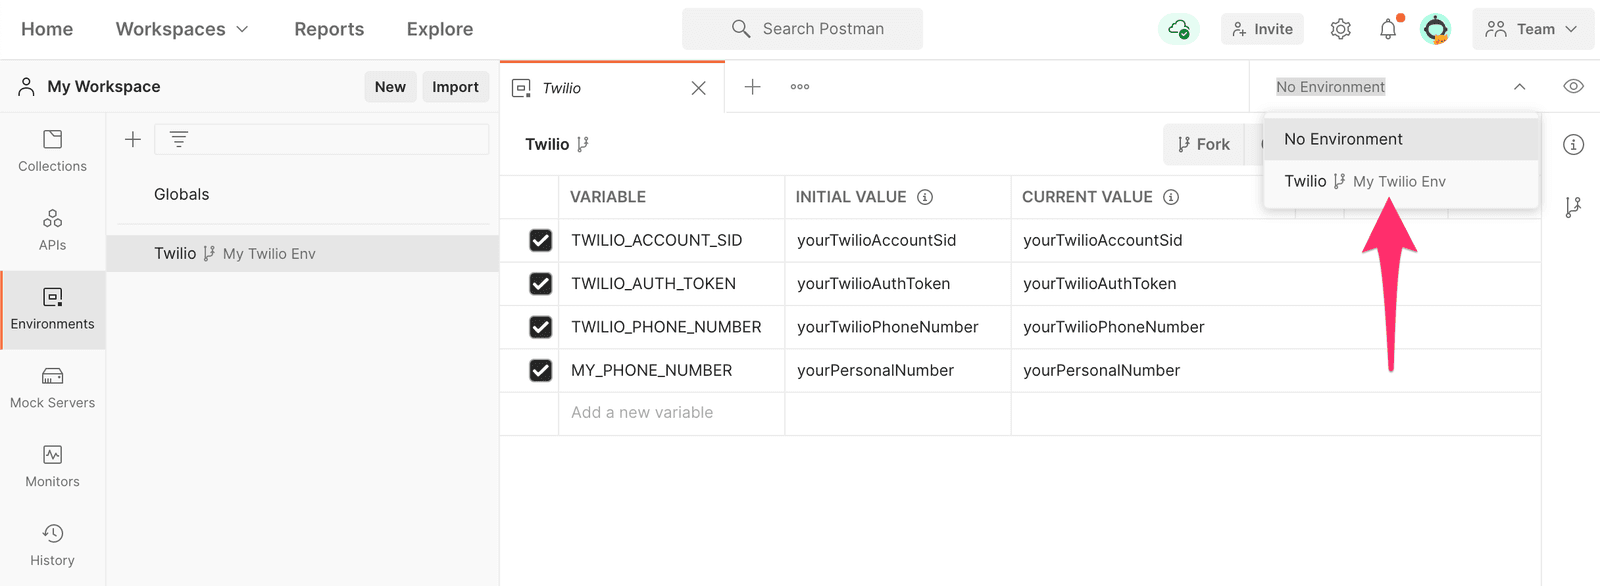
Task: Open a new tab with plus icon
Action: coord(752,87)
